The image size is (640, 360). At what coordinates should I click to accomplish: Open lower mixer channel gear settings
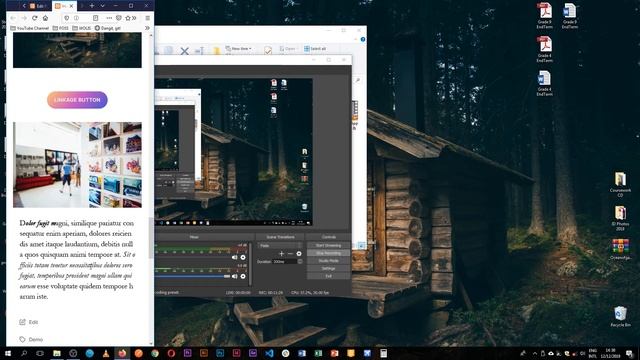coord(243,276)
